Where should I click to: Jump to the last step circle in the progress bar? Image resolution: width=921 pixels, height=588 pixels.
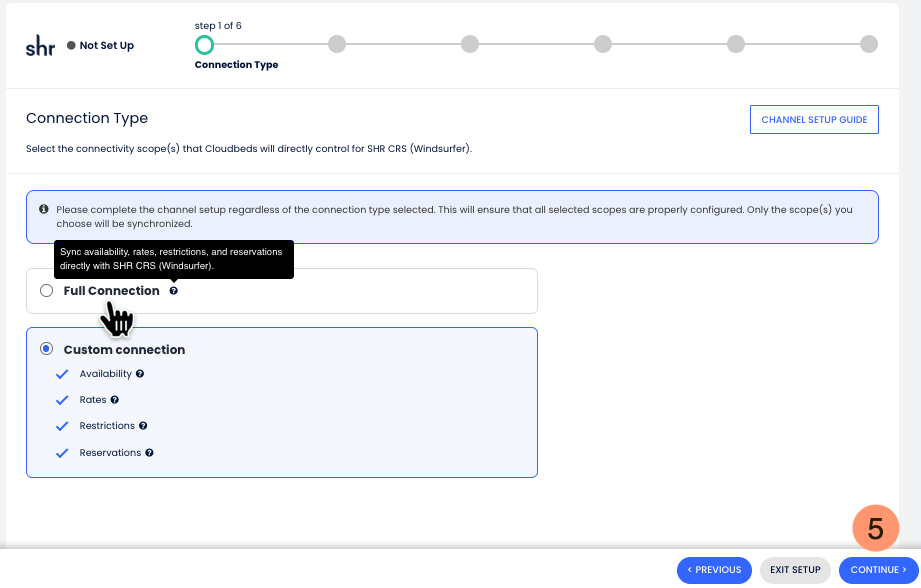pos(869,44)
